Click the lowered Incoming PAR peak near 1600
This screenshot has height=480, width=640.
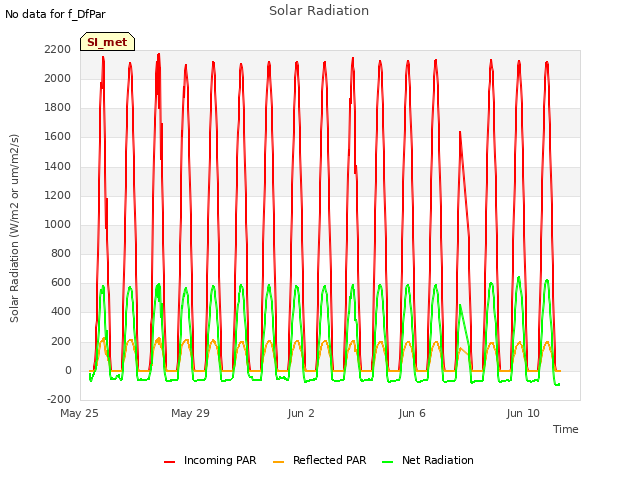[x=460, y=132]
